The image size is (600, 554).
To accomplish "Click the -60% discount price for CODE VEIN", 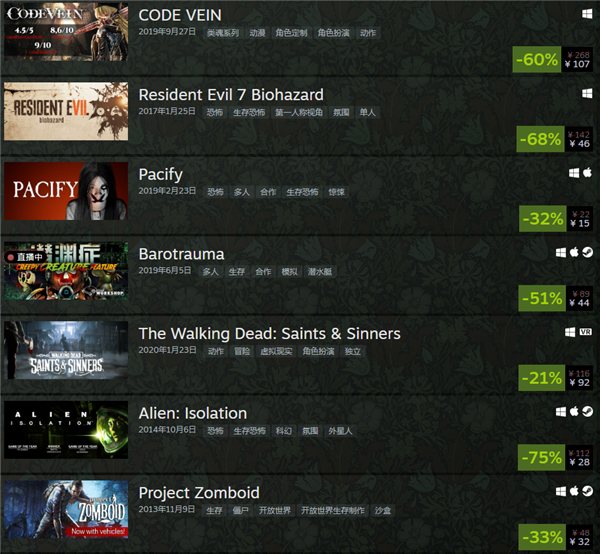I will coord(537,59).
